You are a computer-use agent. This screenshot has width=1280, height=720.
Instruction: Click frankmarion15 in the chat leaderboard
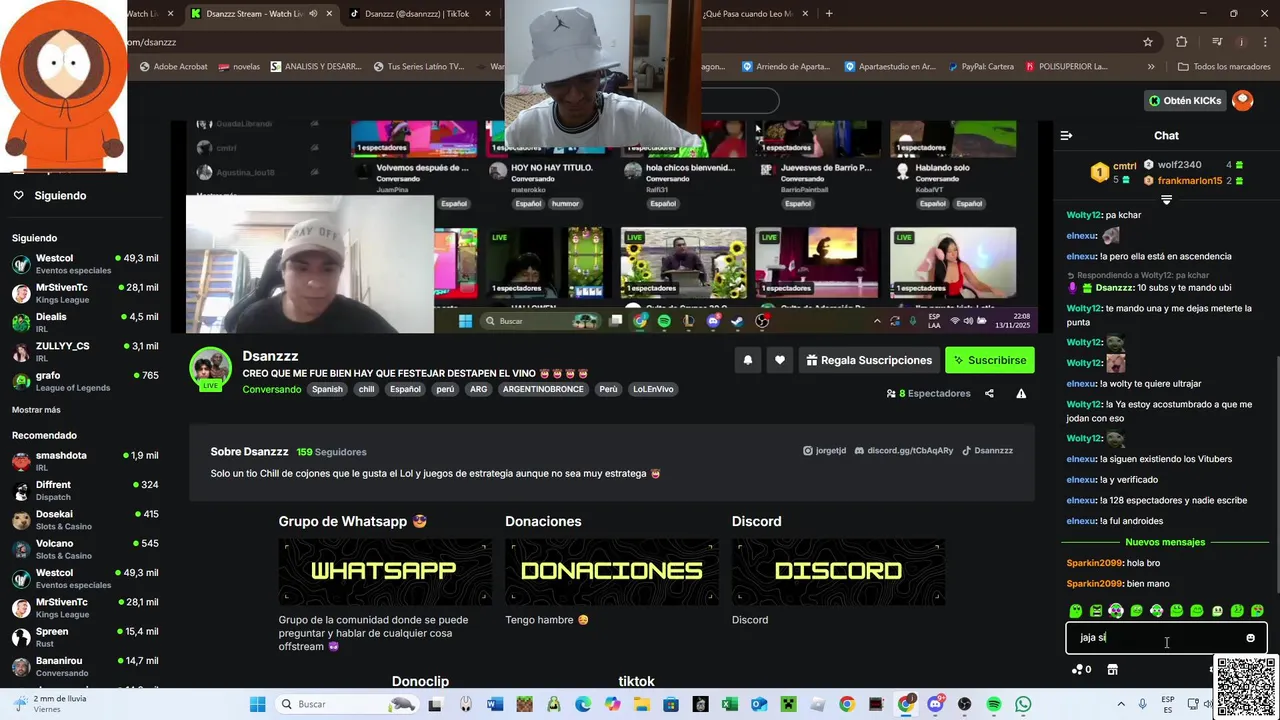click(1190, 181)
